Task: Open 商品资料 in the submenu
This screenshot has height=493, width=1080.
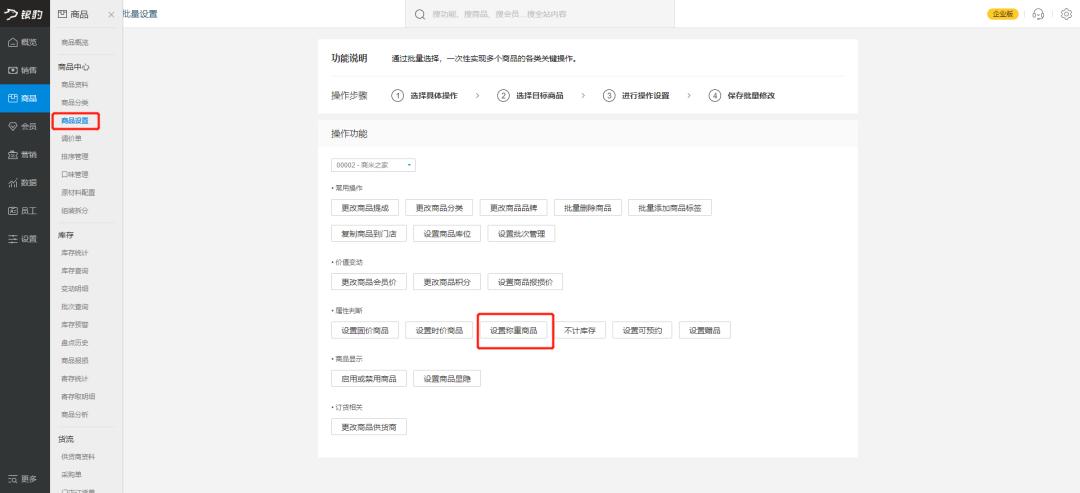Action: [74, 85]
